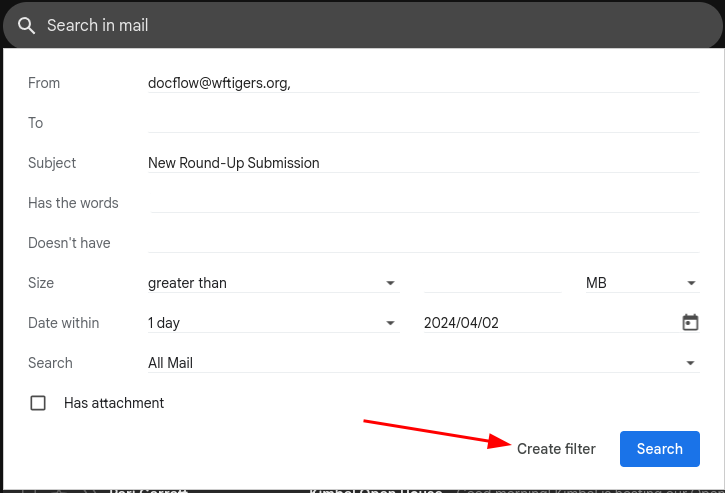Open the date picker calendar icon
The image size is (725, 493).
click(690, 322)
